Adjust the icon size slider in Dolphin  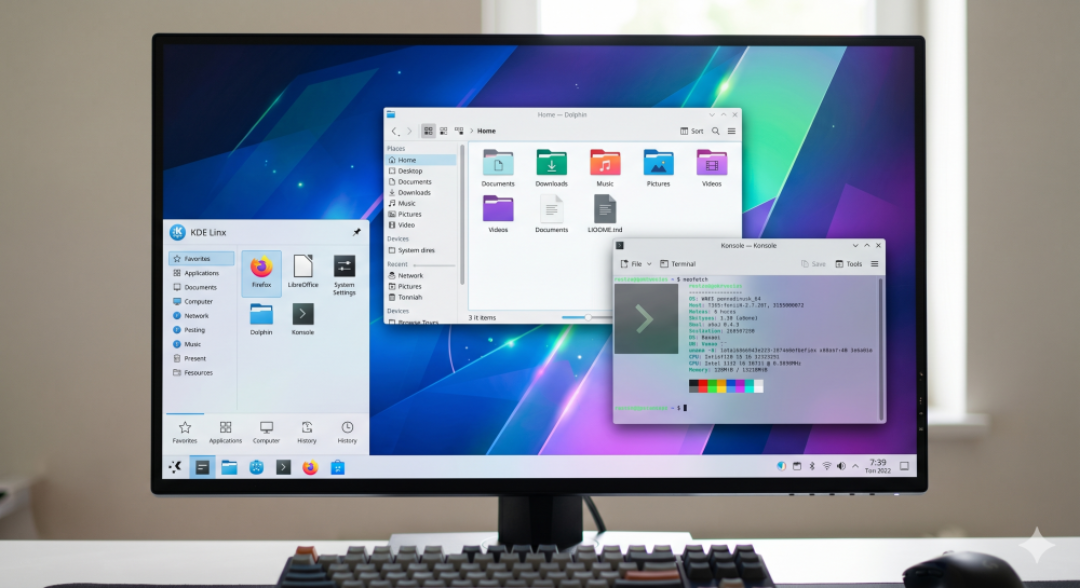click(588, 317)
